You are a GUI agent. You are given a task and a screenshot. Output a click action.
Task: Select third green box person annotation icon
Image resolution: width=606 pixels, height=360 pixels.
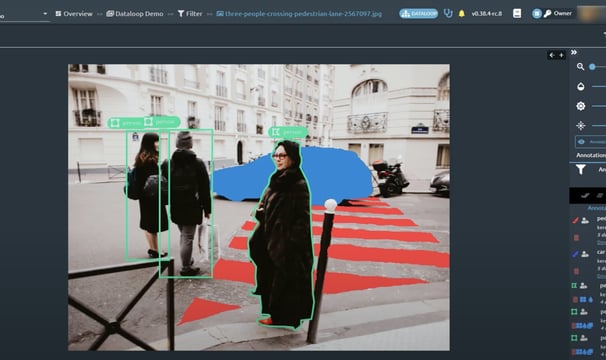click(574, 338)
